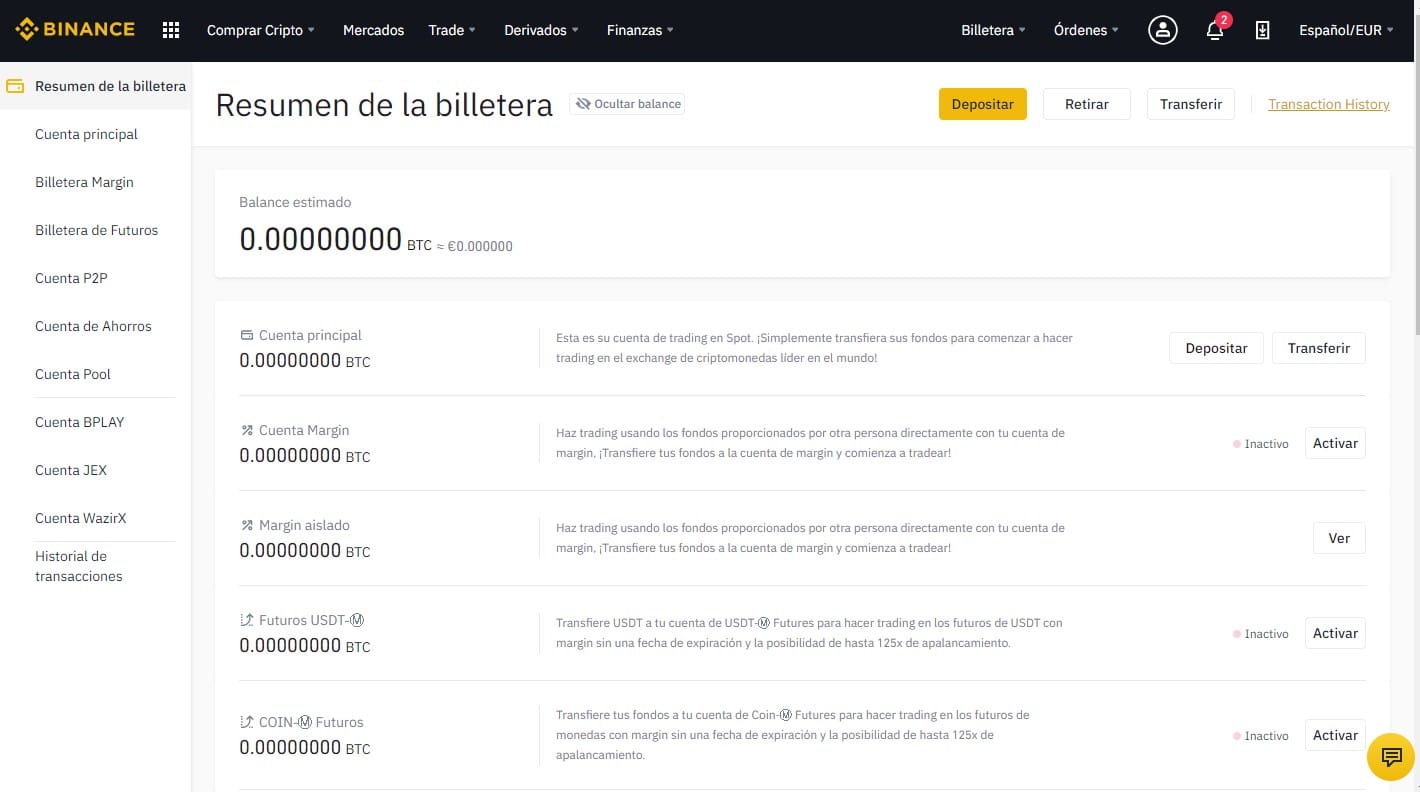The image size is (1420, 792).
Task: Click Transferir in Cuenta principal row
Action: tap(1318, 348)
